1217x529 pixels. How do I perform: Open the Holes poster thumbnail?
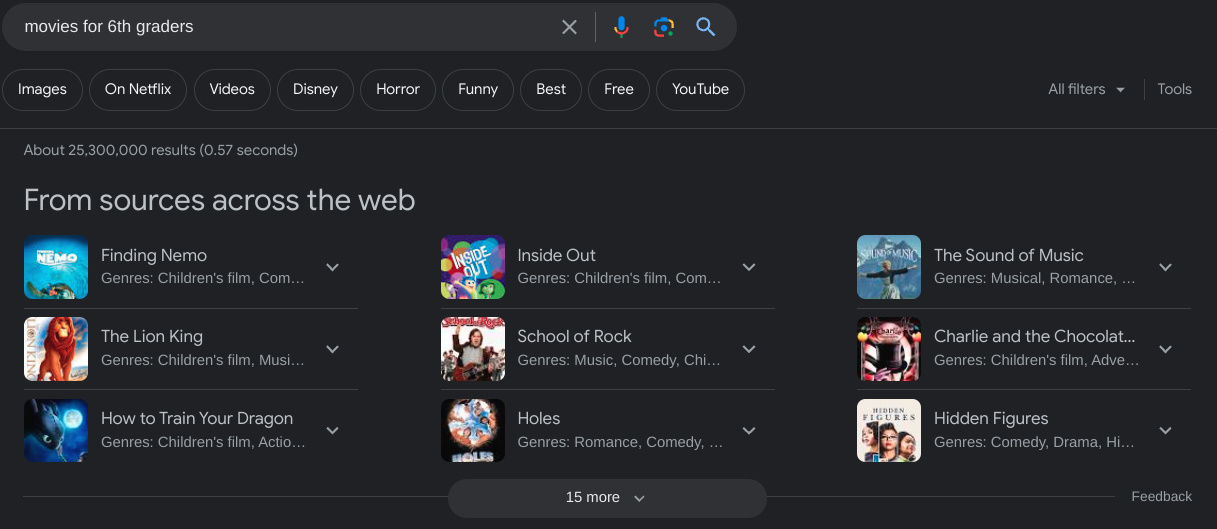473,431
